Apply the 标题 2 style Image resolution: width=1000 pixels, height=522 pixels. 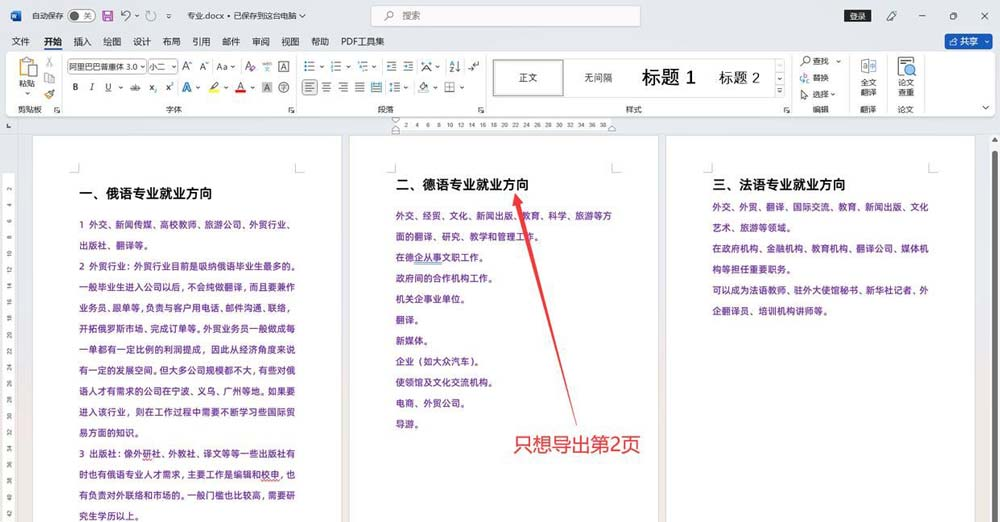[x=739, y=78]
